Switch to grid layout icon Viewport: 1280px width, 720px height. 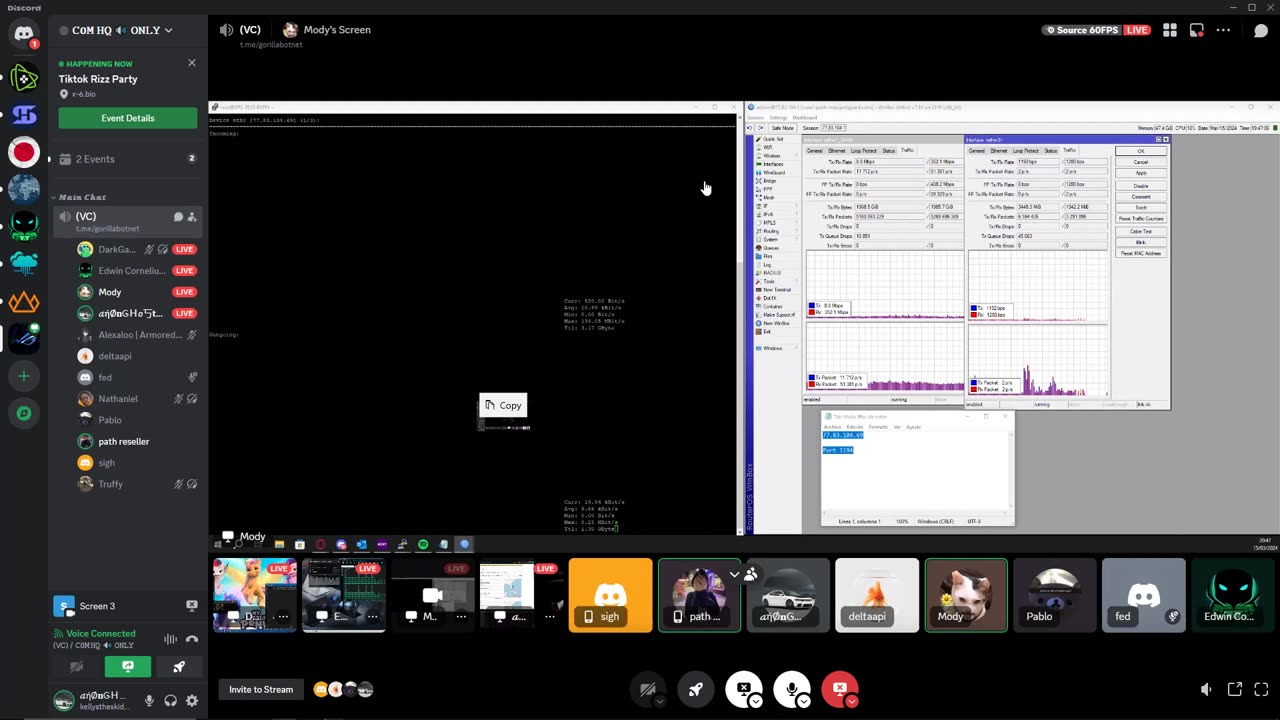1170,30
